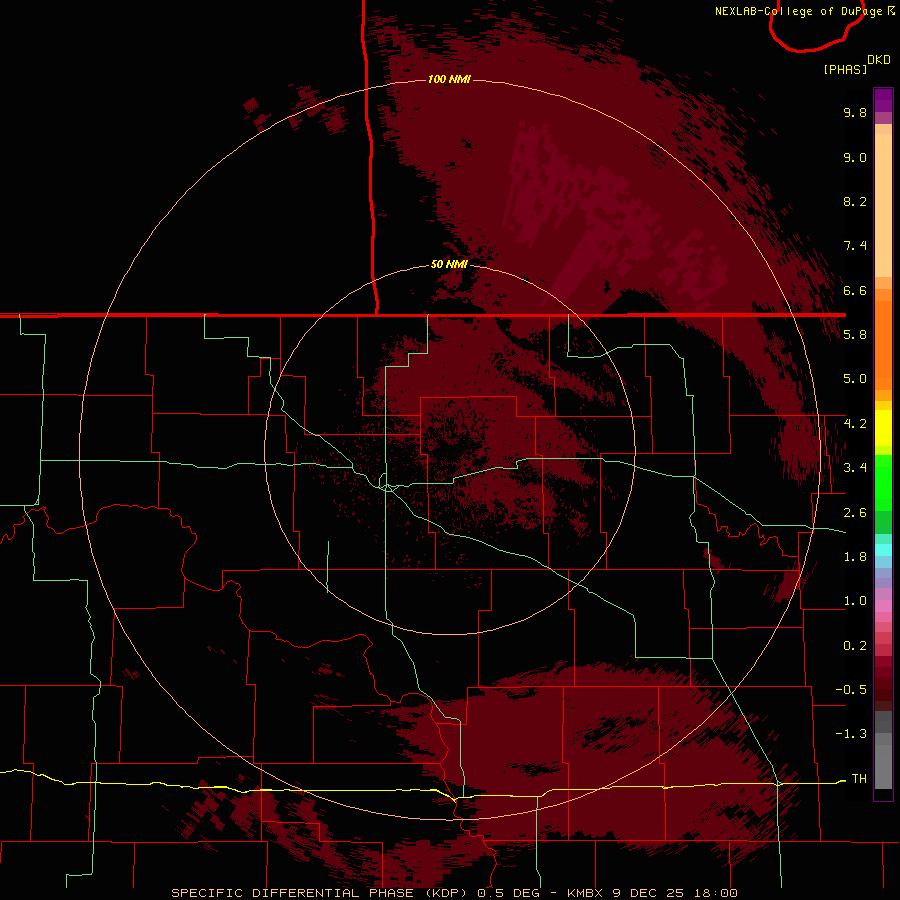
Task: Click the 7.4 scale value
Action: click(855, 246)
